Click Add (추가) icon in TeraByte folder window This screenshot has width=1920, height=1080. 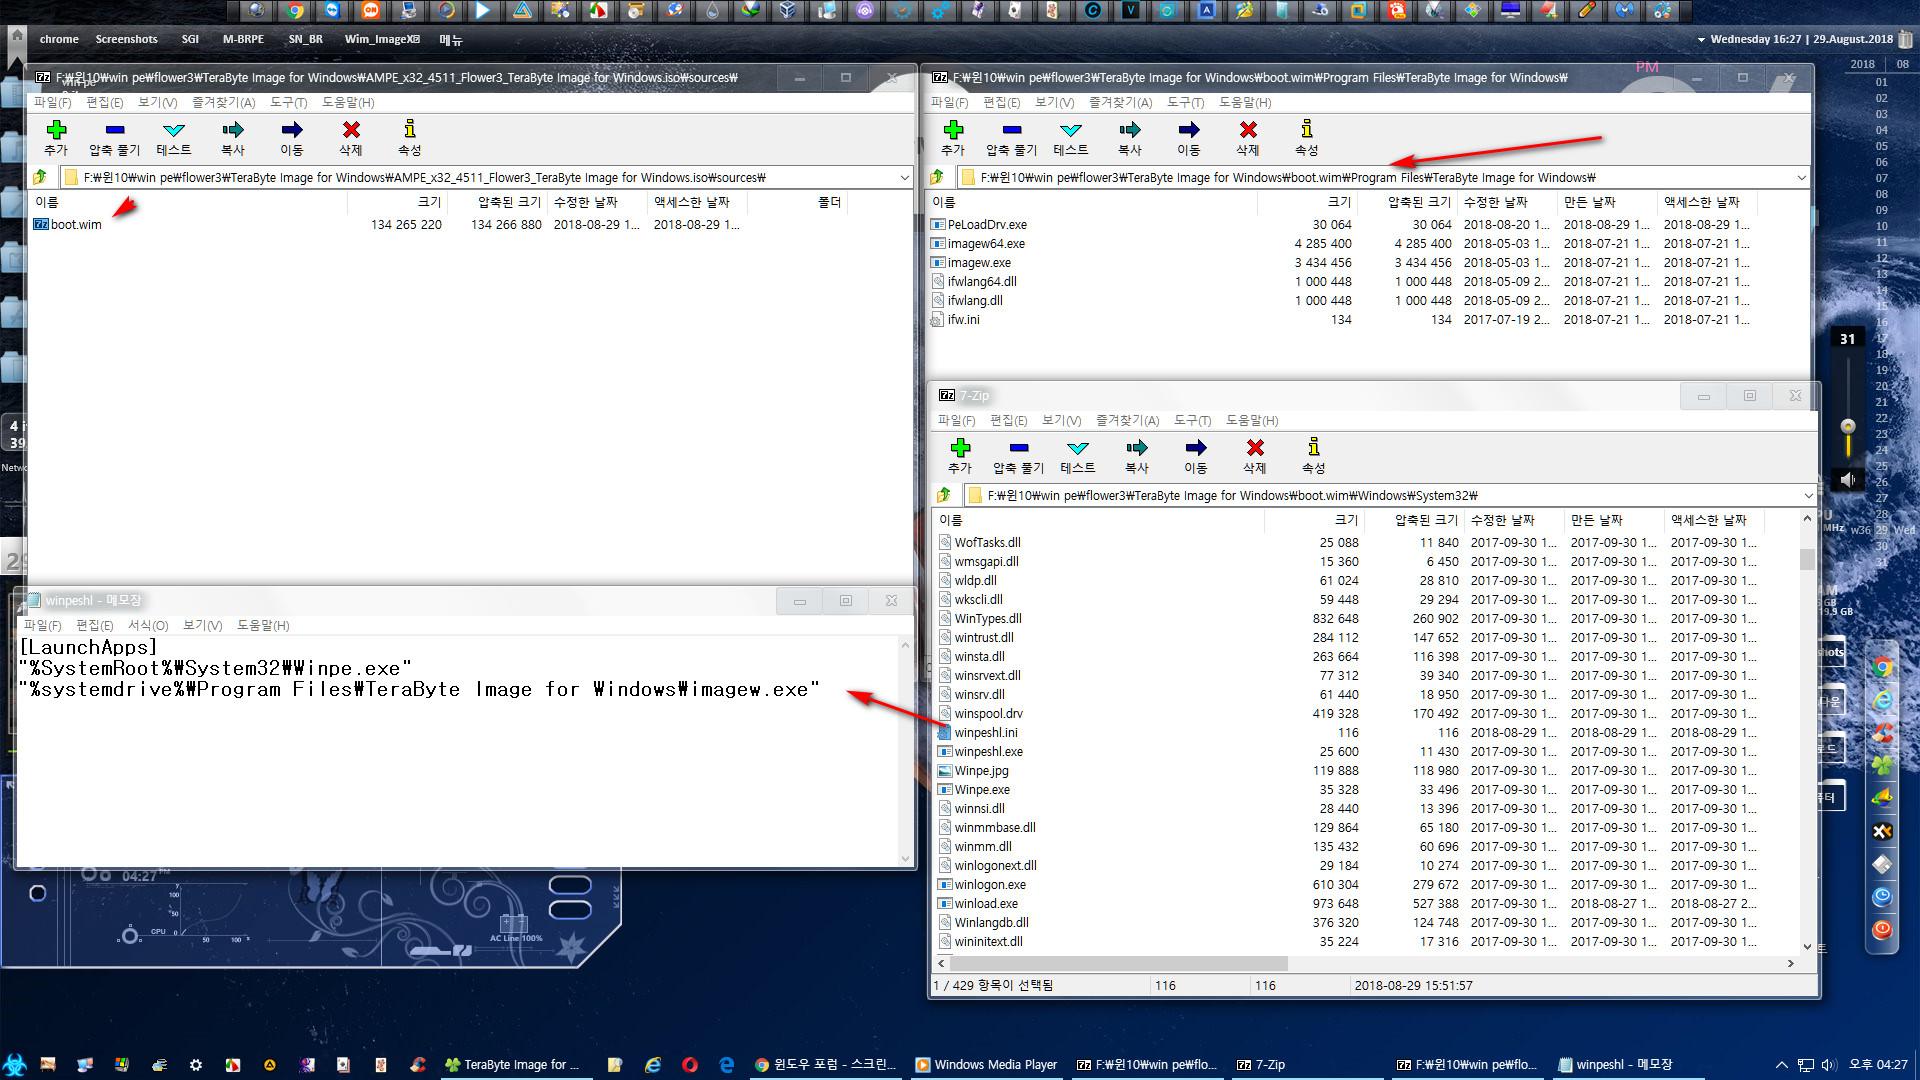[953, 138]
